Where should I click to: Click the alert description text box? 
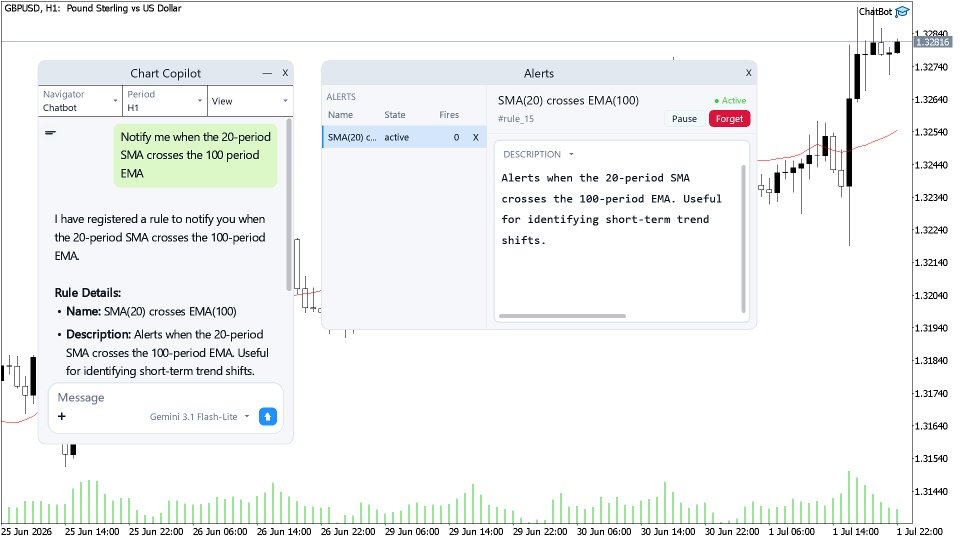pyautogui.click(x=621, y=231)
